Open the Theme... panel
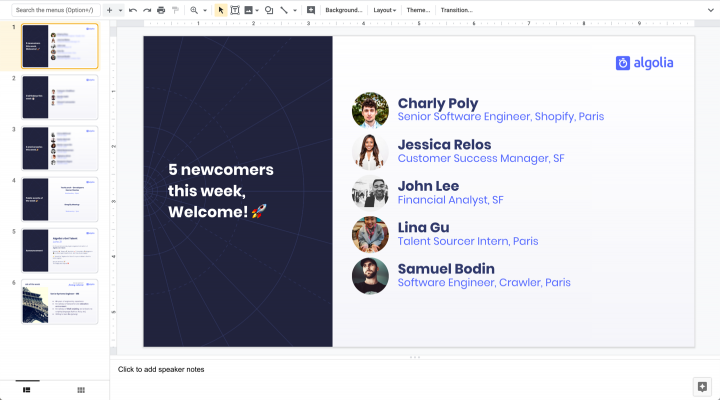This screenshot has height=400, width=720. pyautogui.click(x=418, y=10)
